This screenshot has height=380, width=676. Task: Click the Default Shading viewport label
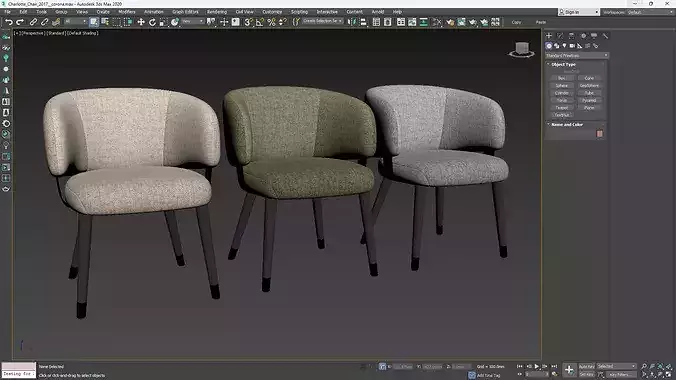click(x=83, y=33)
